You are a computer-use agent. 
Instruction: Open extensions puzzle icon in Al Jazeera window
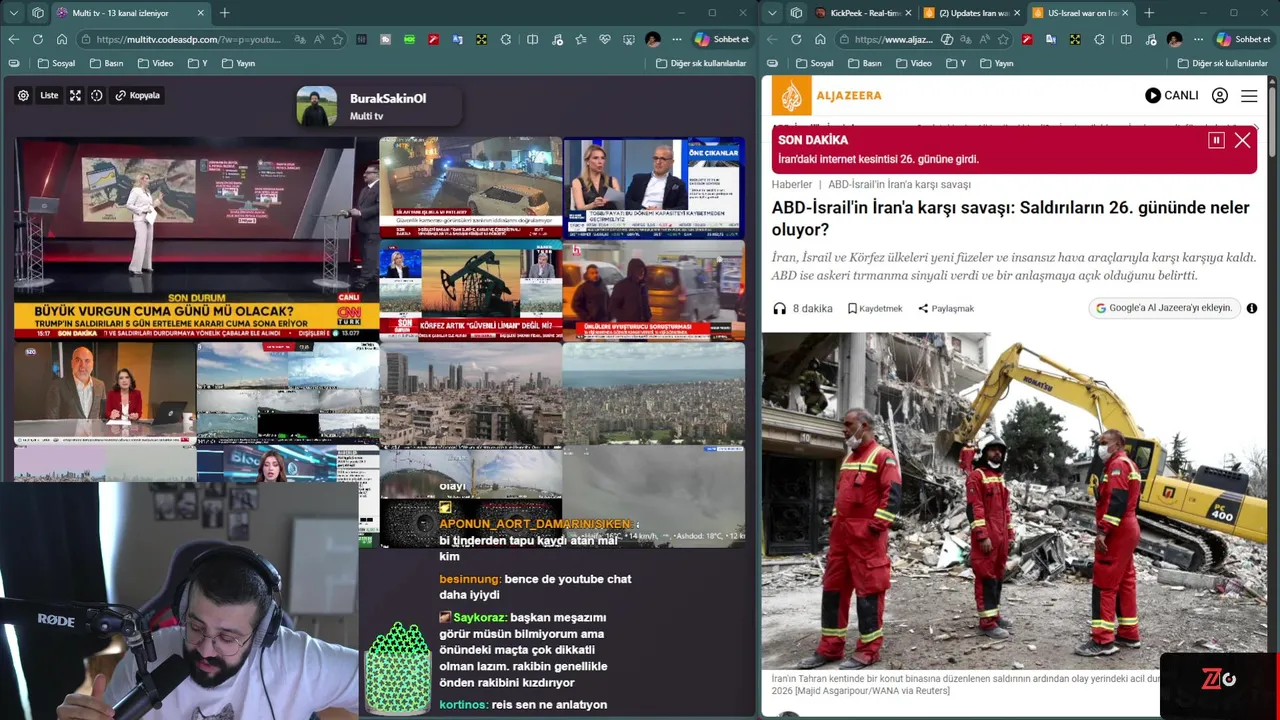tap(1099, 39)
